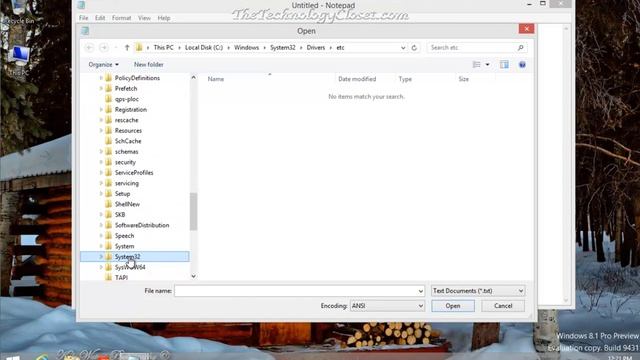Select the security folder
This screenshot has width=640, height=360.
(x=125, y=162)
